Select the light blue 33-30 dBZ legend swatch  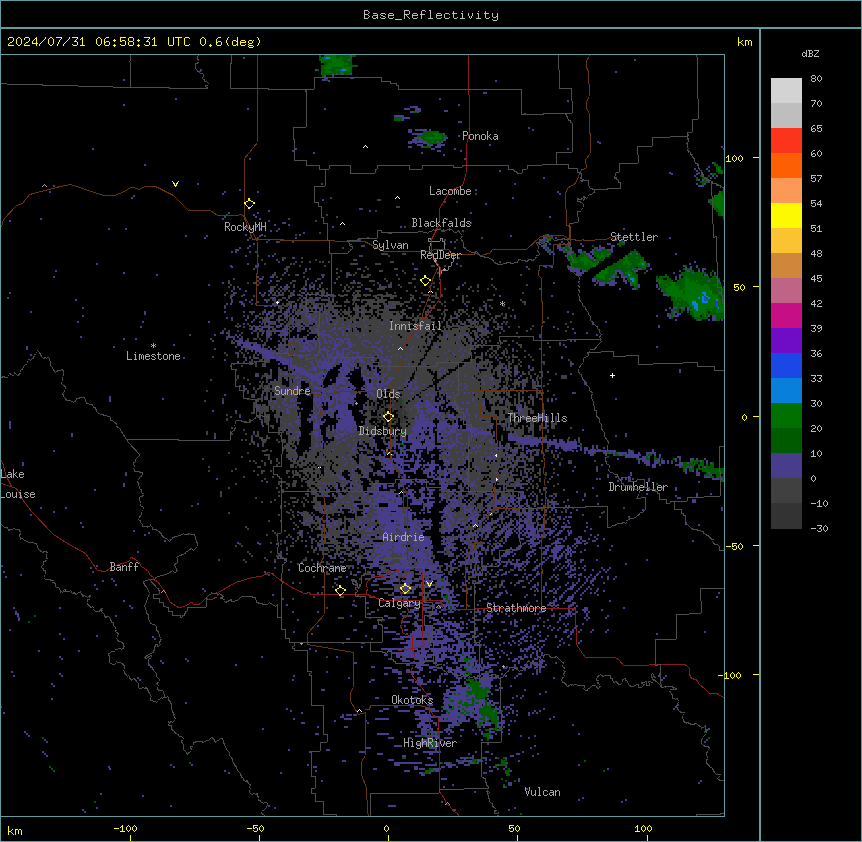786,391
